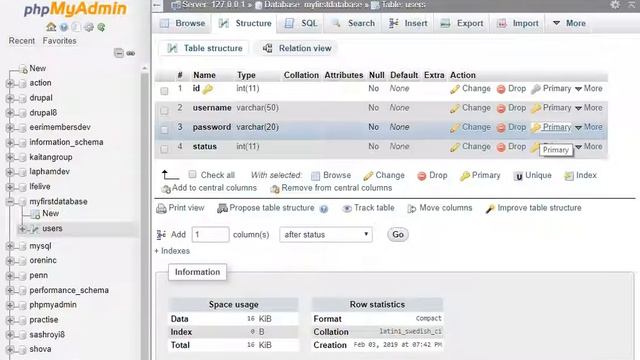Expand the Indexes section
Image resolution: width=640 pixels, height=360 pixels.
point(172,251)
